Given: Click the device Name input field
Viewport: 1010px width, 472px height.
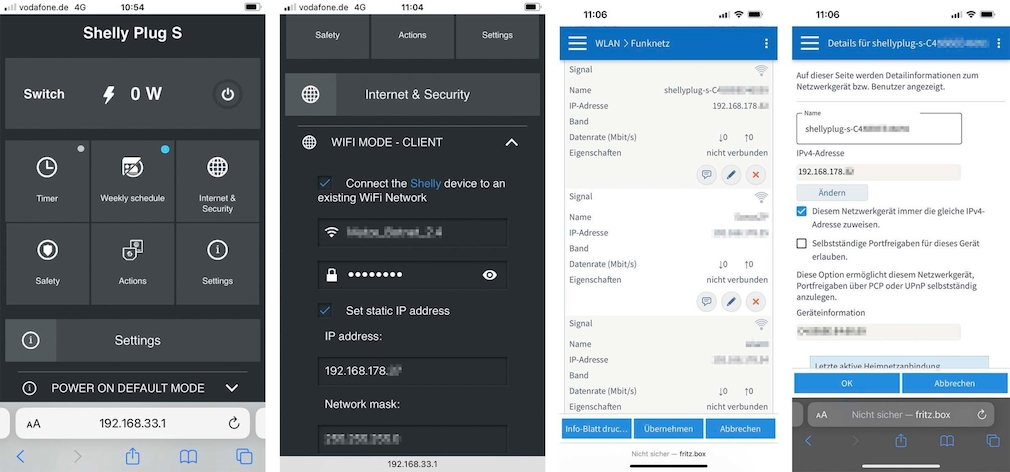Looking at the screenshot, I should point(878,129).
